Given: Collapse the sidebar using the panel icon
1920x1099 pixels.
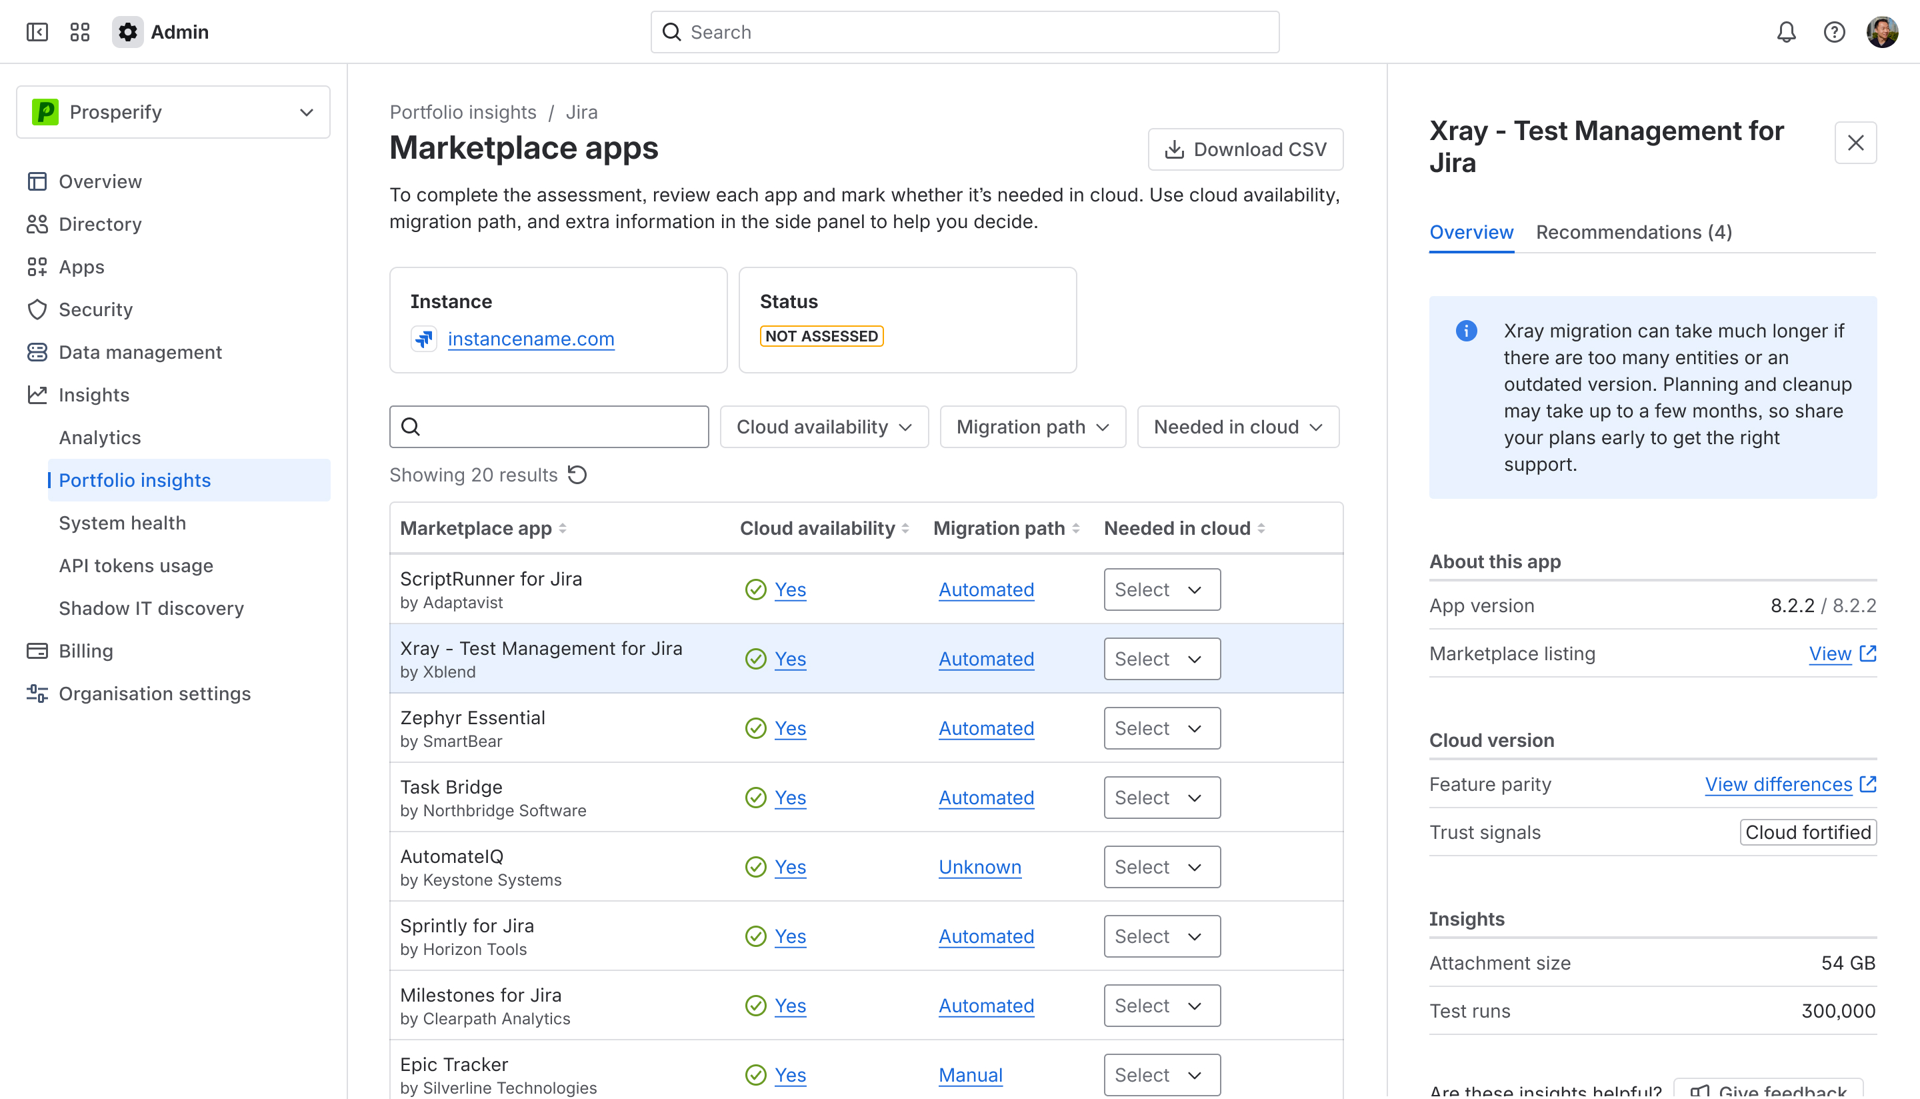Looking at the screenshot, I should click(x=36, y=31).
